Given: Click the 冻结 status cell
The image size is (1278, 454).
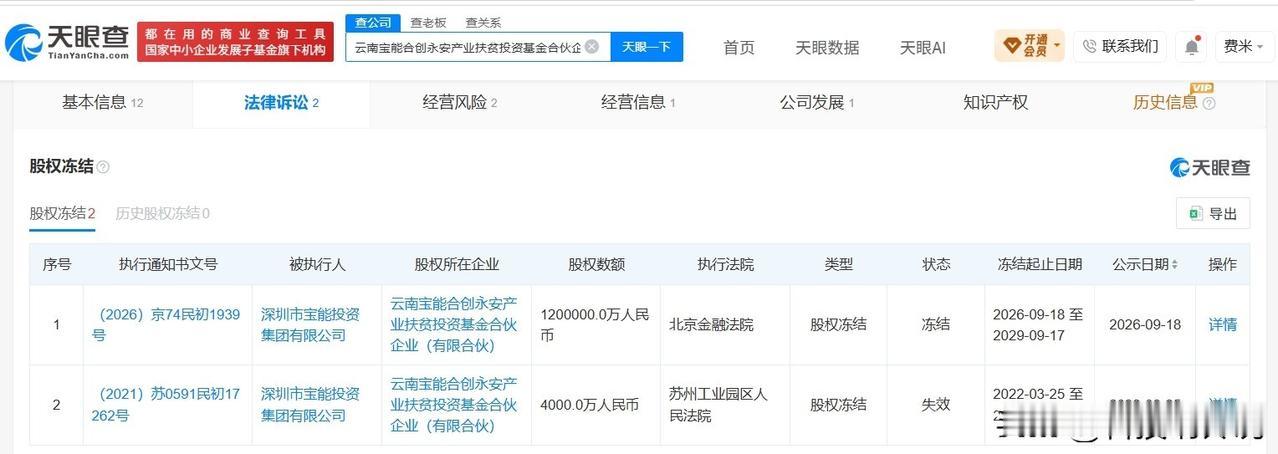Looking at the screenshot, I should tap(936, 325).
